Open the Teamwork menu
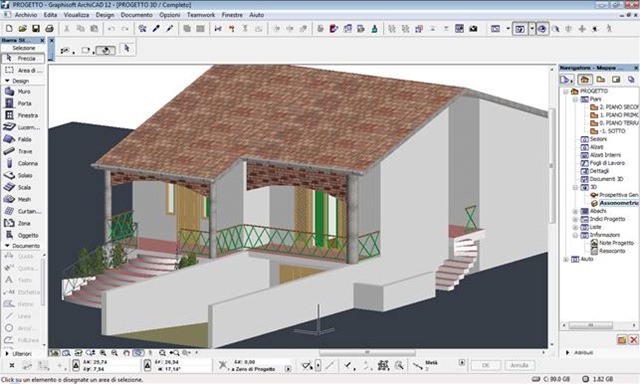The image size is (640, 384). point(201,15)
